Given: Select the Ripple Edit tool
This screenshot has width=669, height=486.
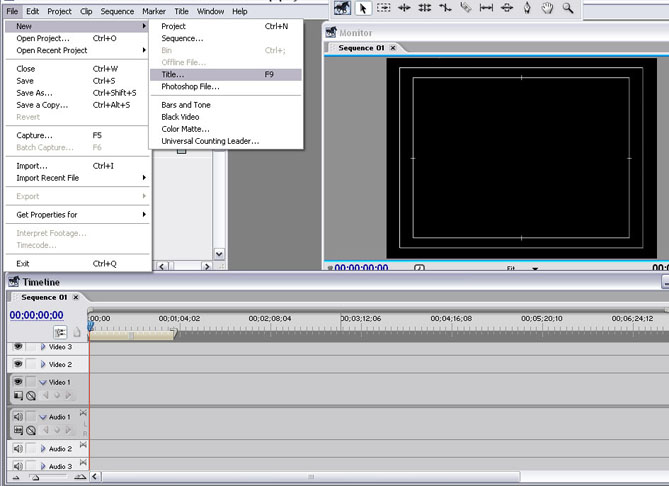Looking at the screenshot, I should pyautogui.click(x=404, y=8).
